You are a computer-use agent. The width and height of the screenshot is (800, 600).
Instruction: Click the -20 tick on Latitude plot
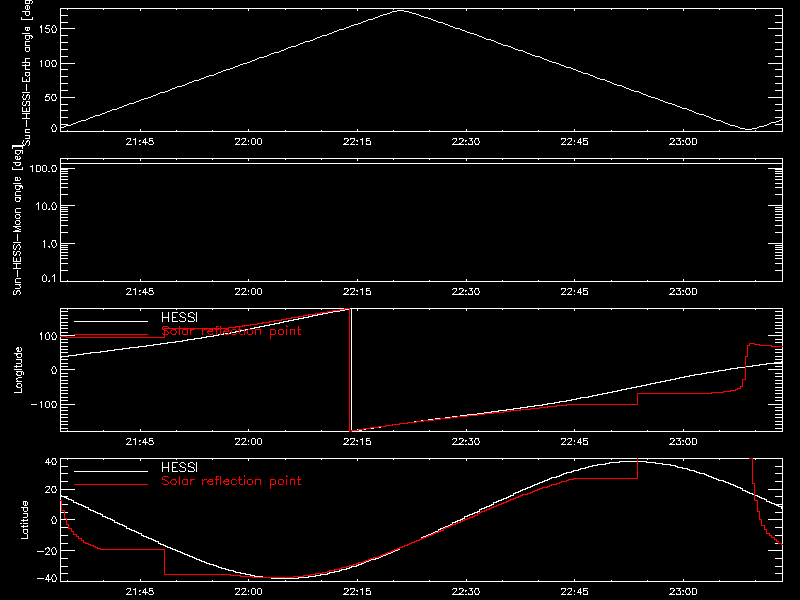[x=47, y=551]
